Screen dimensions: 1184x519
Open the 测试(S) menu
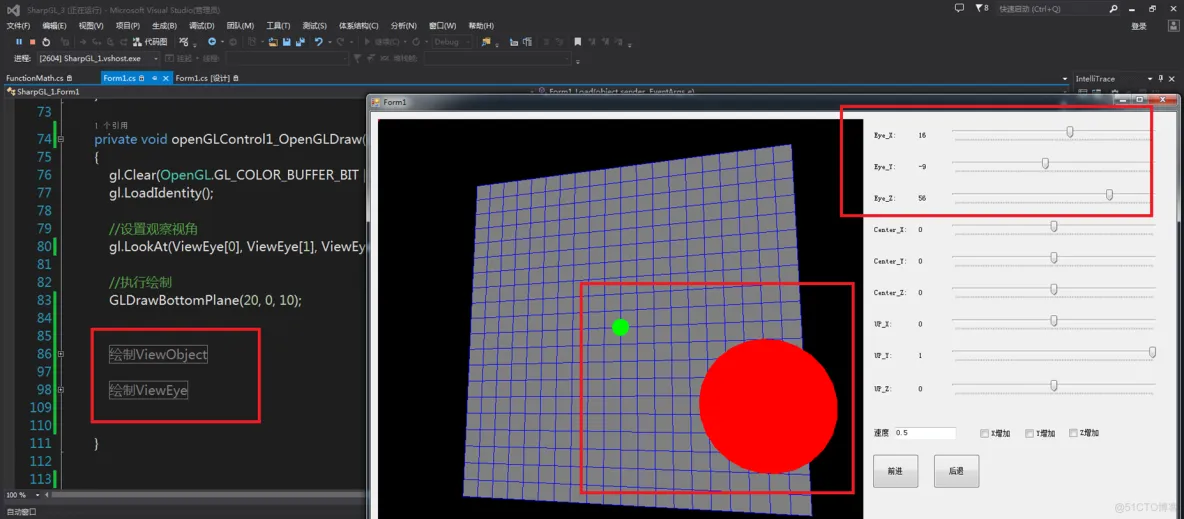pyautogui.click(x=315, y=26)
